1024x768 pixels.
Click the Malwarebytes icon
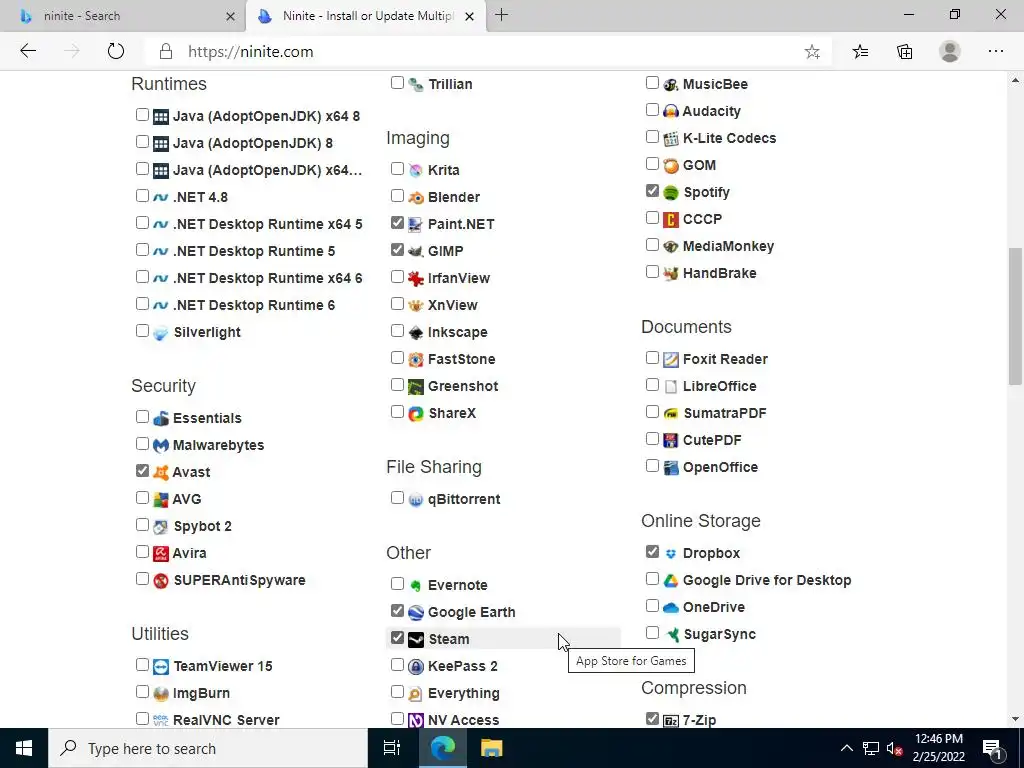tap(161, 445)
